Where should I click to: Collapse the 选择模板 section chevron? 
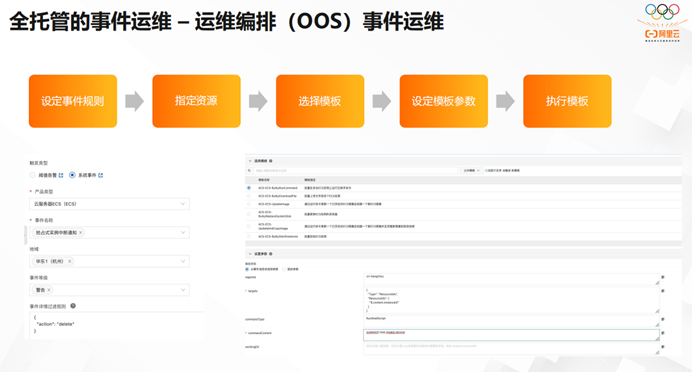250,161
